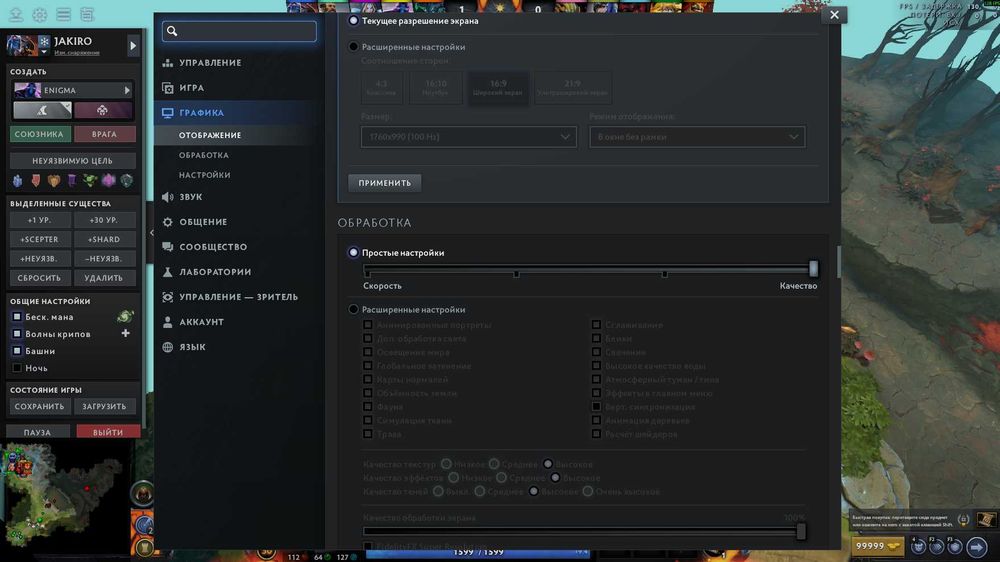The image size is (1000, 562).
Task: Click the orange shield rune icon
Action: [x=54, y=181]
